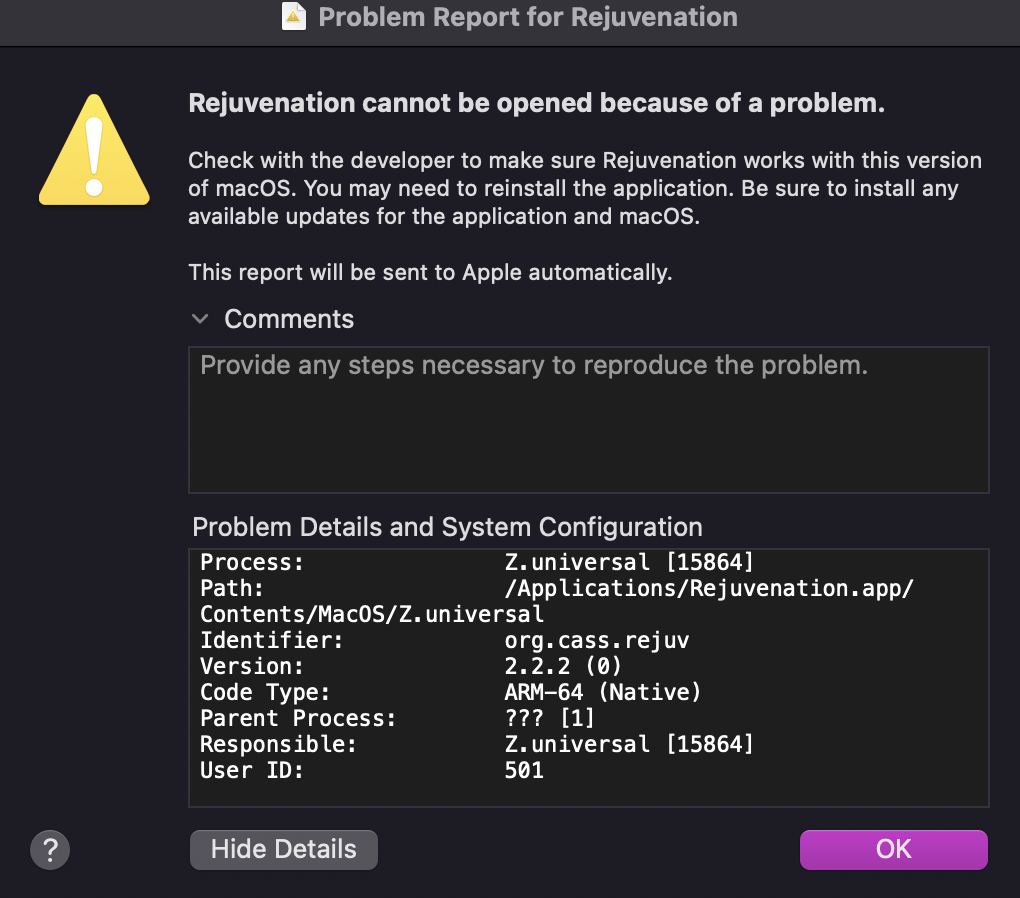This screenshot has width=1020, height=898.
Task: Confirm the dialog with OK
Action: coord(893,849)
